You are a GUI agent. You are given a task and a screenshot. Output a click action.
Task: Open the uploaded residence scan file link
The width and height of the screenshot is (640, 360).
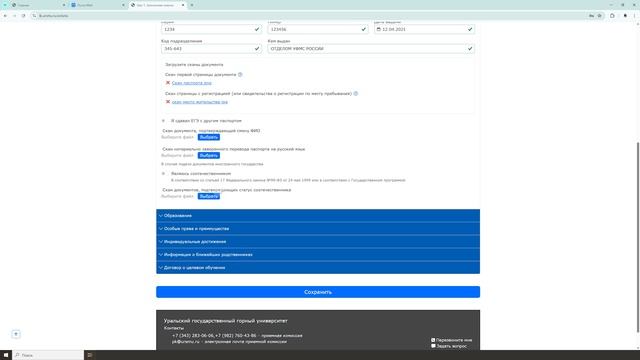[200, 102]
